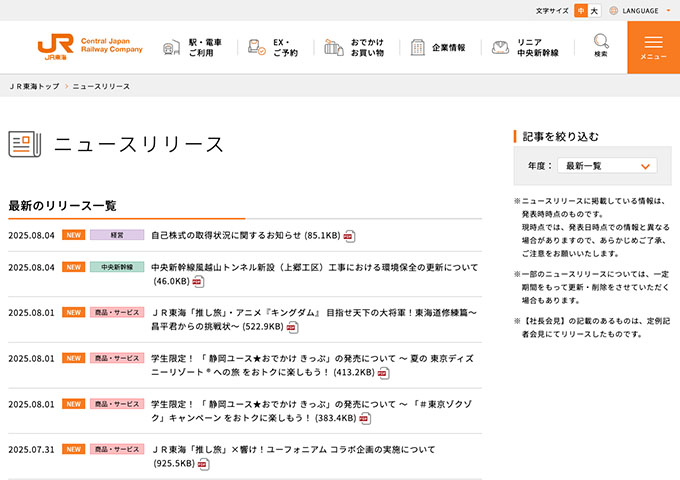Click the train icon beside 駅・電車ご利用
Viewport: 680px width, 480px height.
click(x=171, y=48)
